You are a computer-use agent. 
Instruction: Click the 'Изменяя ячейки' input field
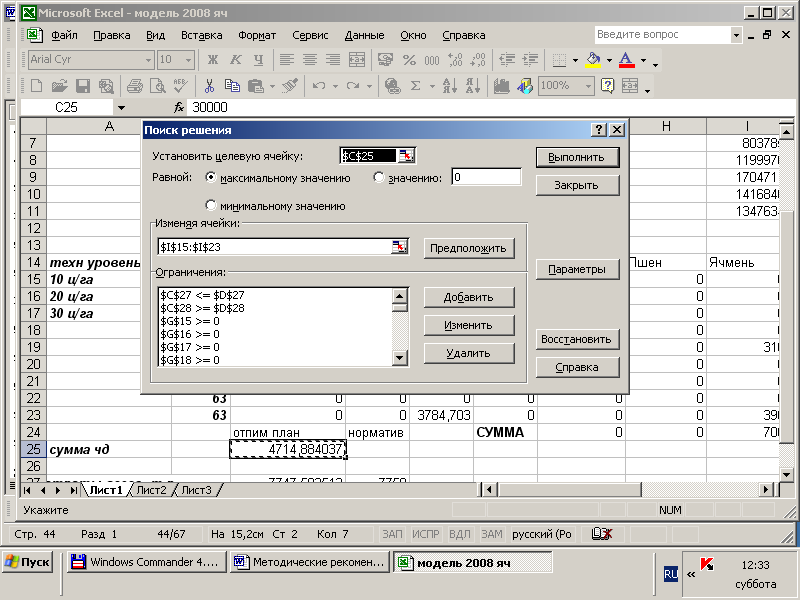pos(272,247)
